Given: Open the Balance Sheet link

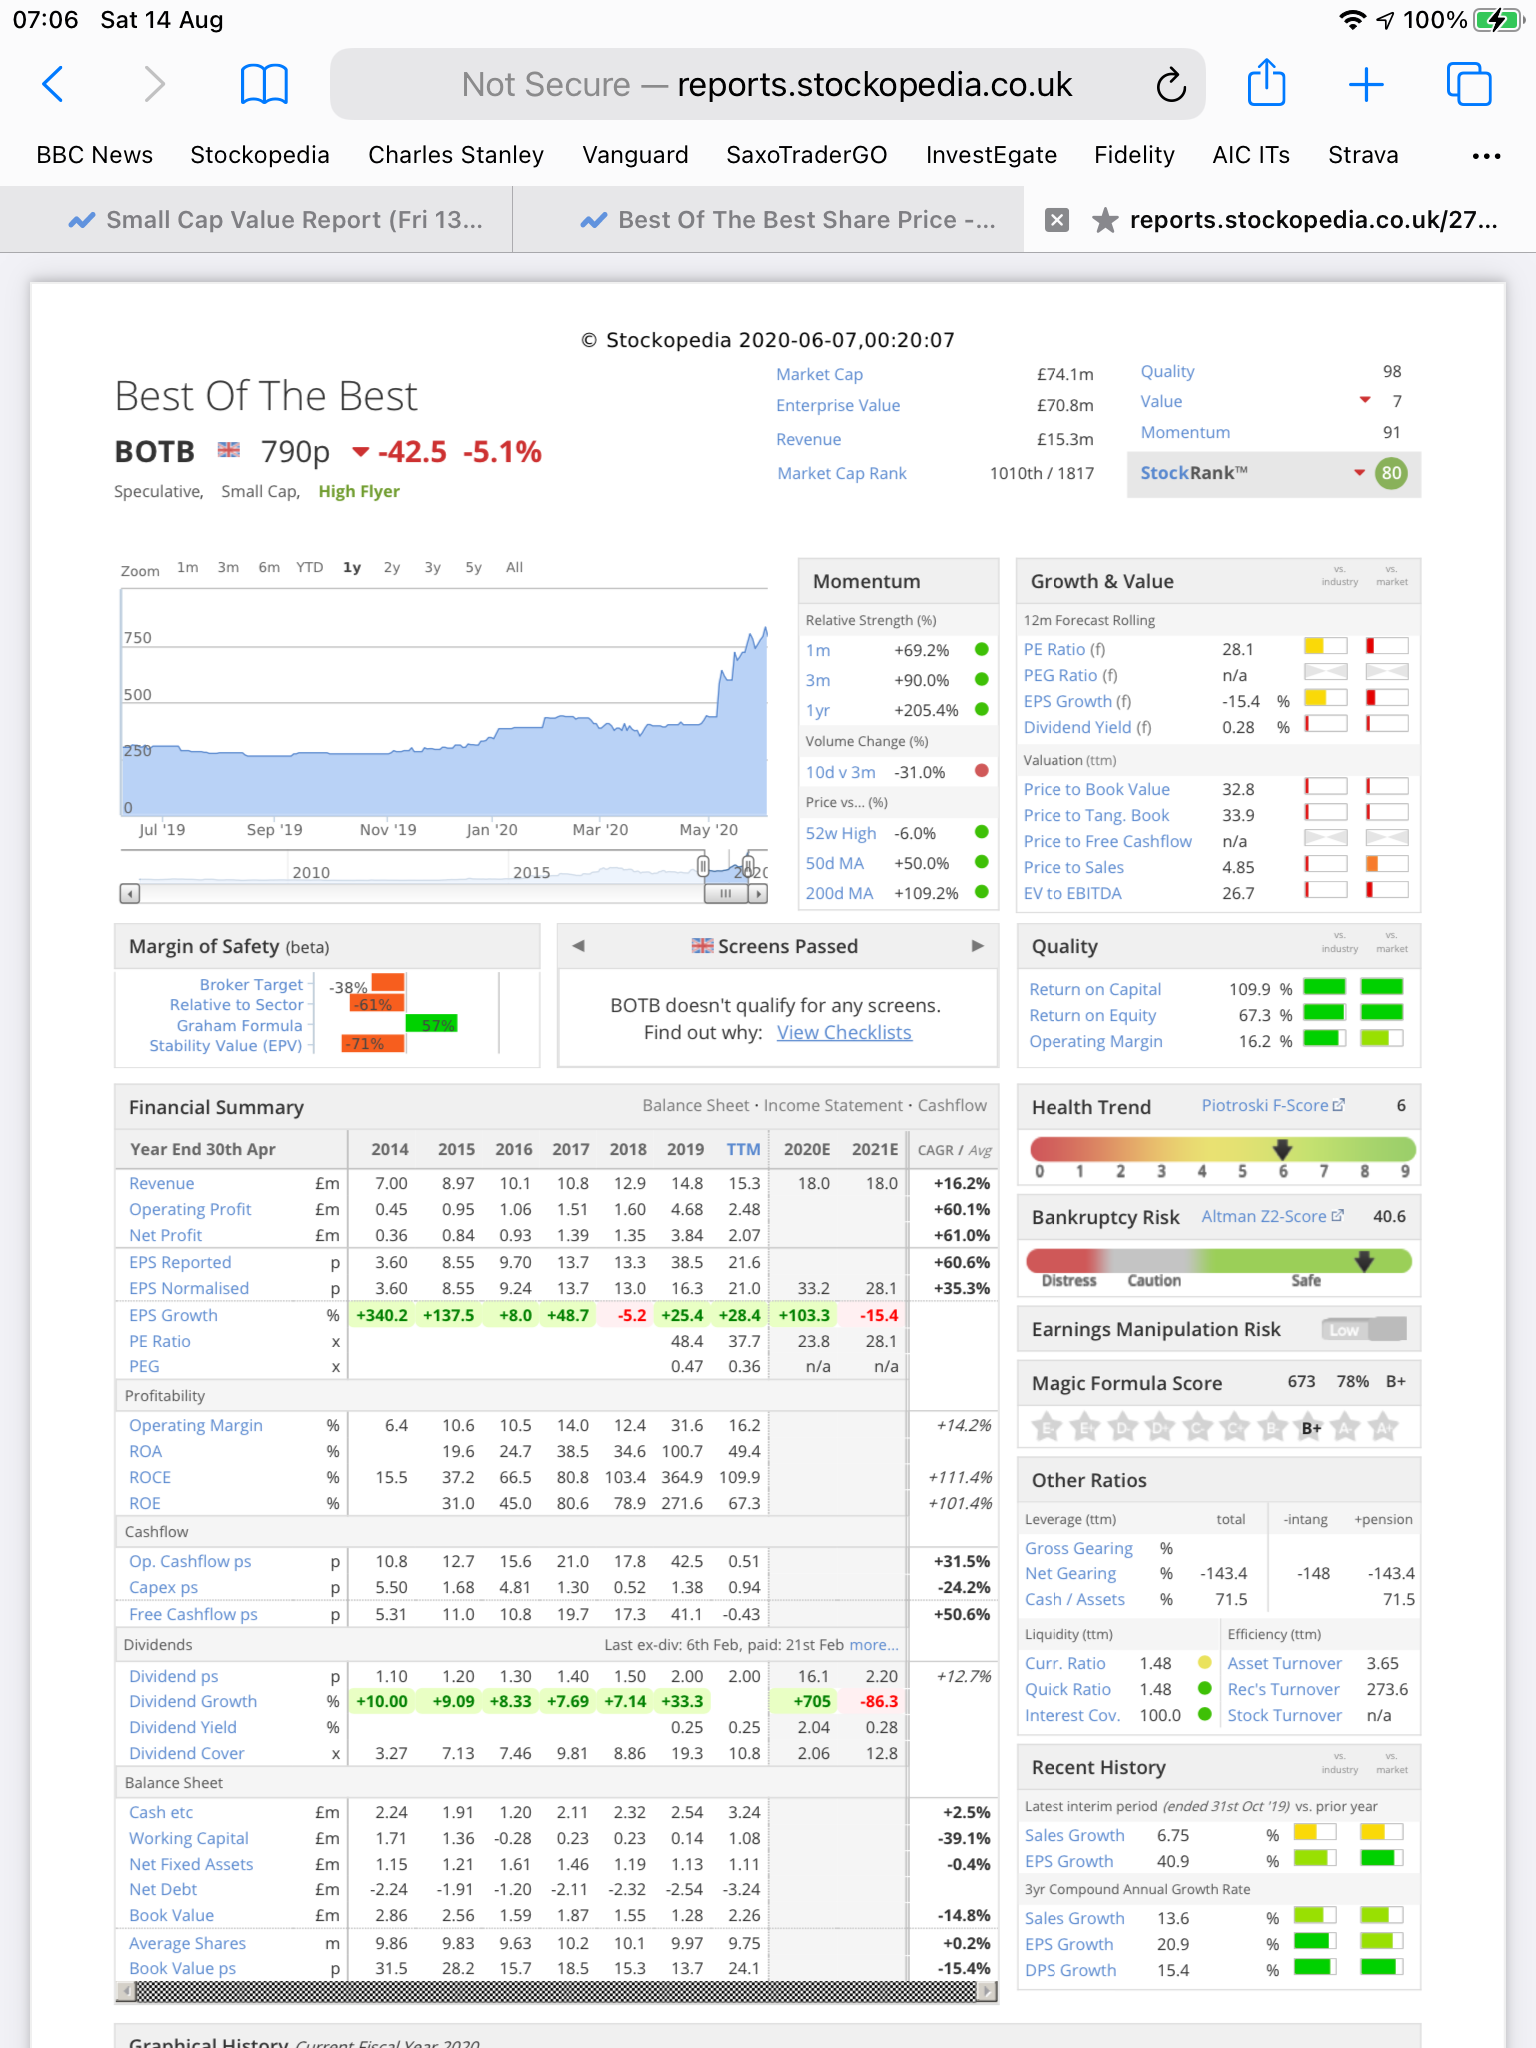Looking at the screenshot, I should 695,1105.
